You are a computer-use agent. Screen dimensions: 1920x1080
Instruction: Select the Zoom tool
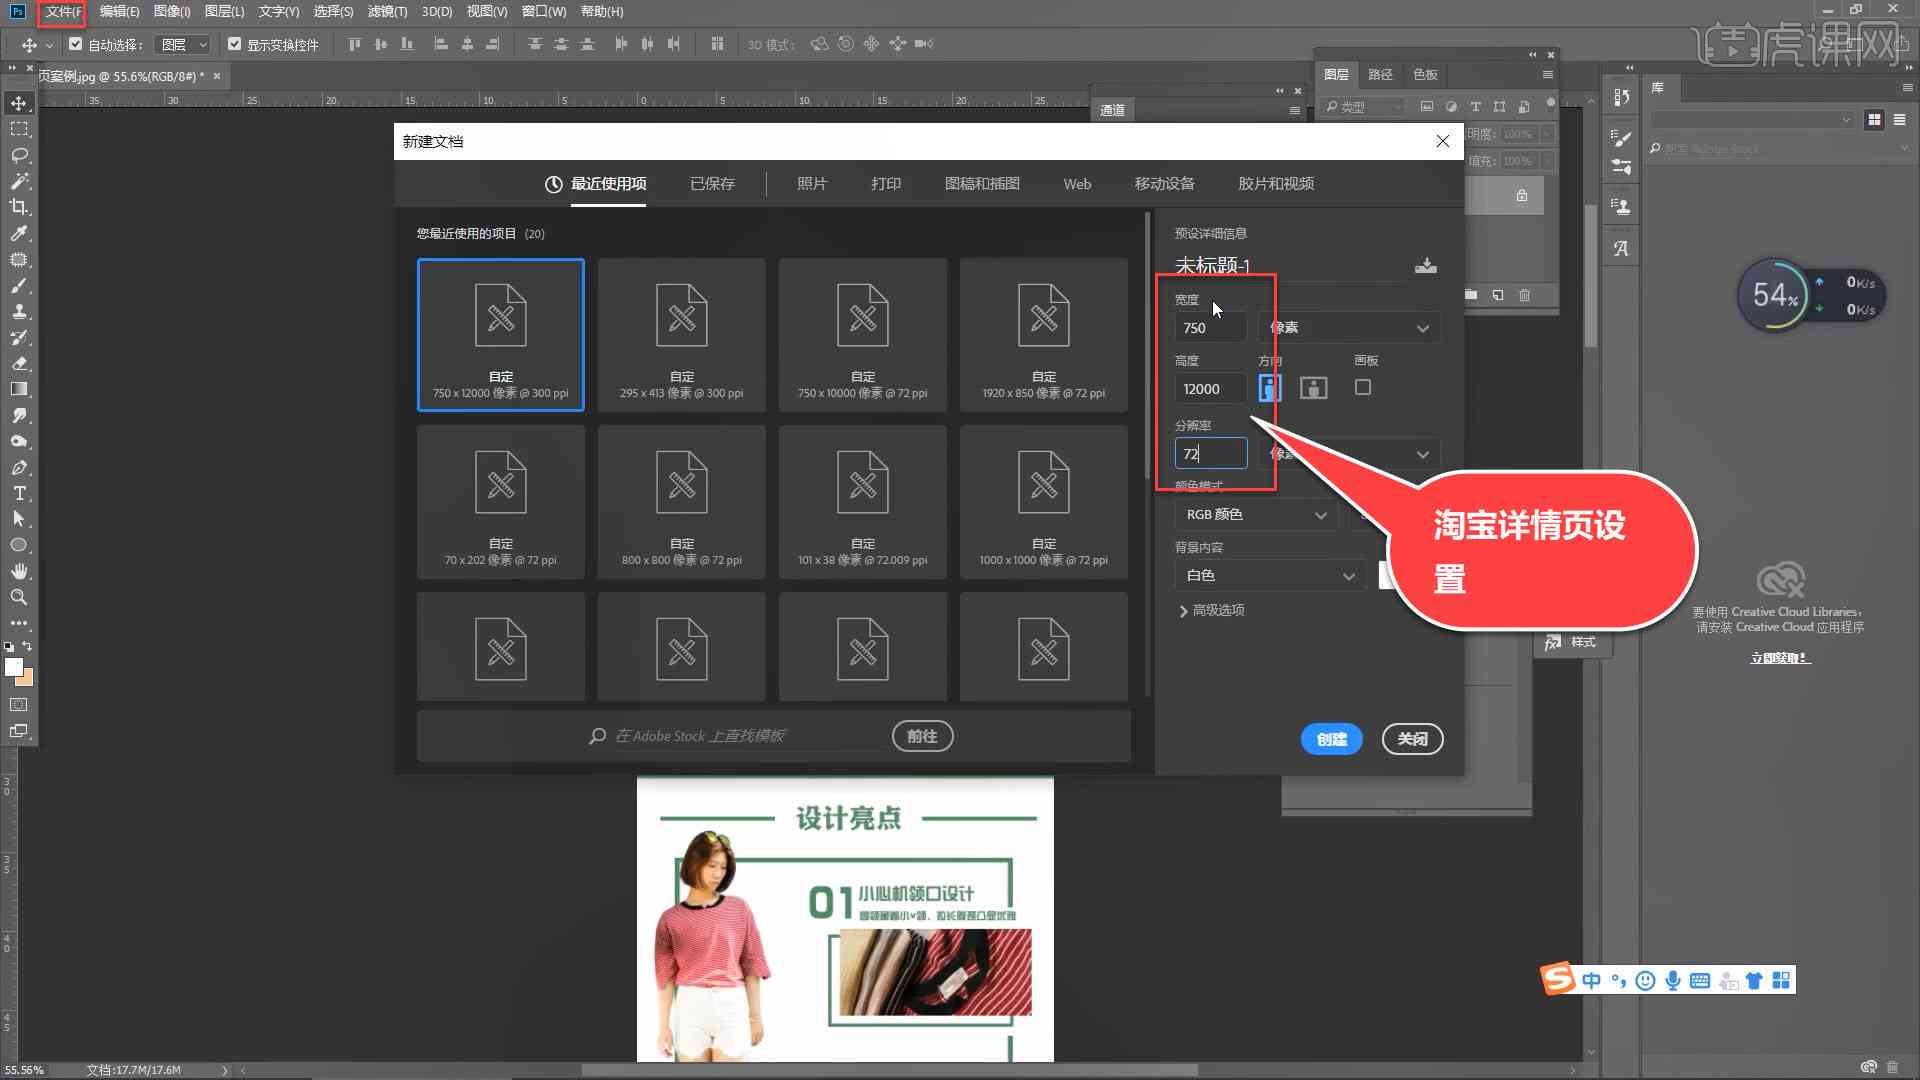coord(19,597)
